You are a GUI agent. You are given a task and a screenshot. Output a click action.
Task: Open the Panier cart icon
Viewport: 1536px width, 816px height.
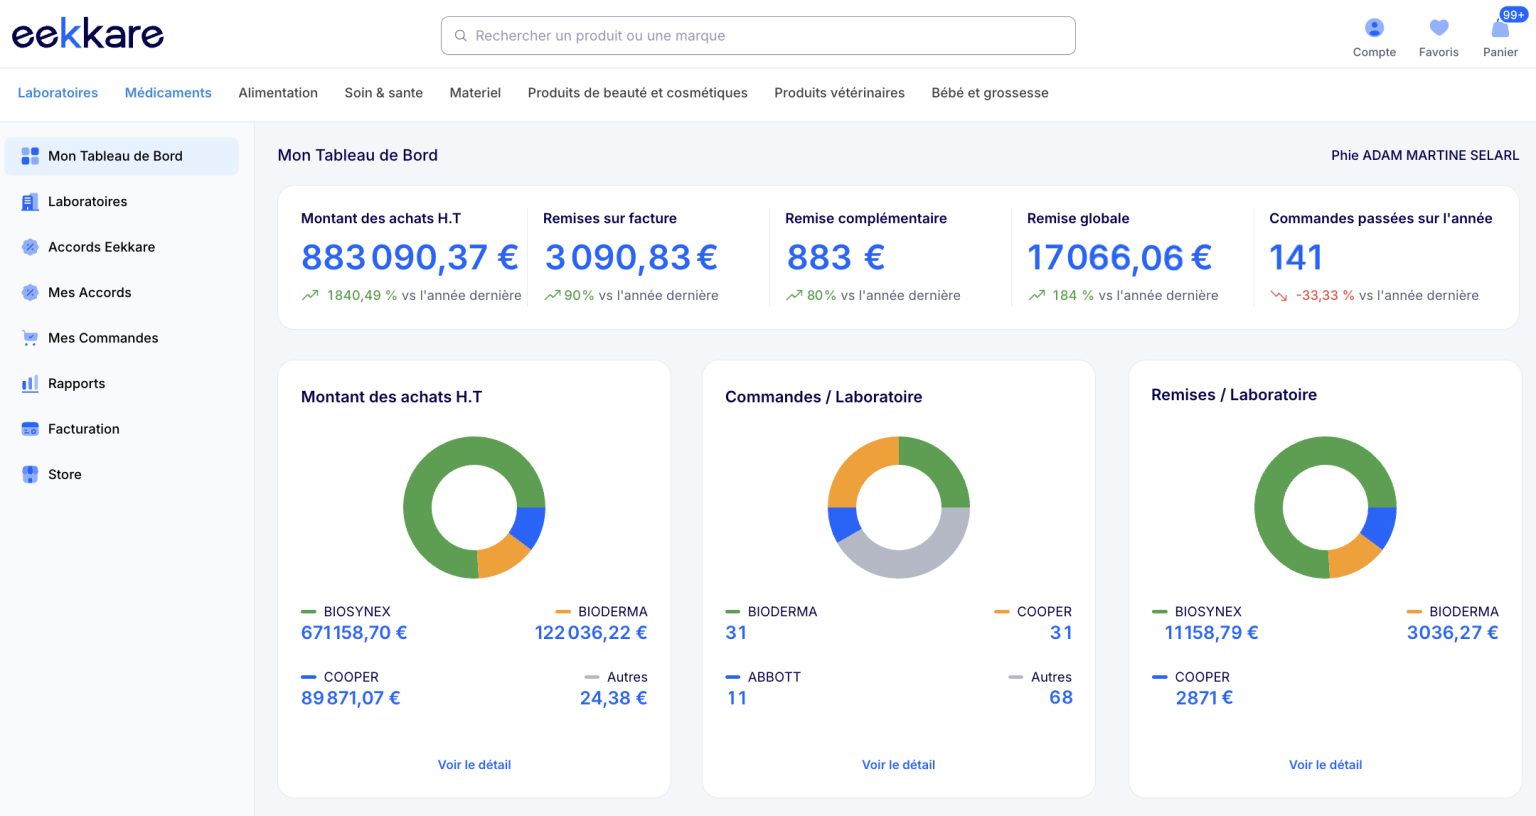pos(1500,28)
